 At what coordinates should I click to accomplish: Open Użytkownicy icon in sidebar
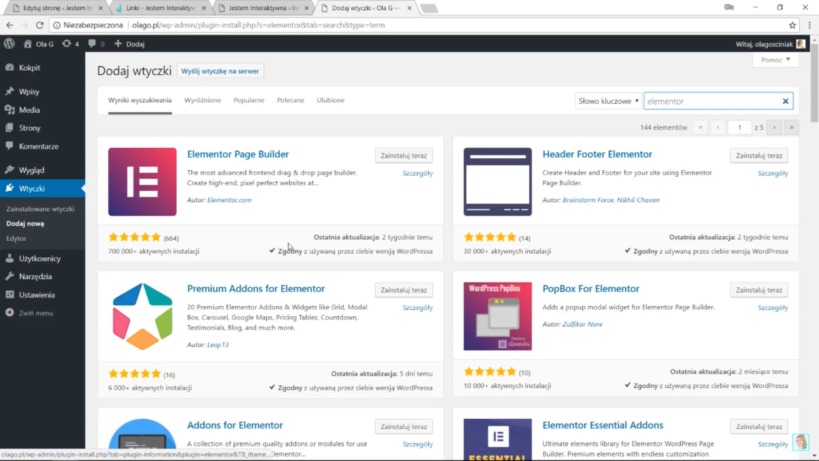coord(9,258)
